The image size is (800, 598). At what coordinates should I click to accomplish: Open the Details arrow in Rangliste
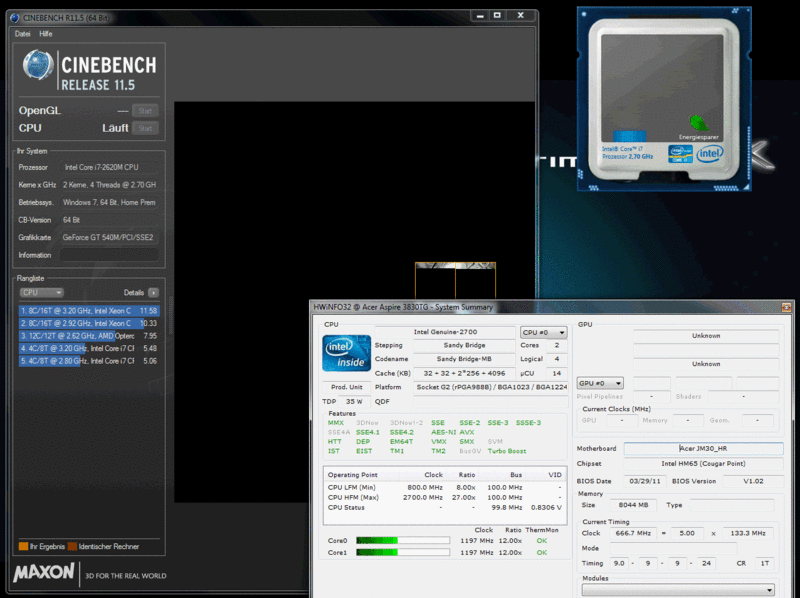153,292
